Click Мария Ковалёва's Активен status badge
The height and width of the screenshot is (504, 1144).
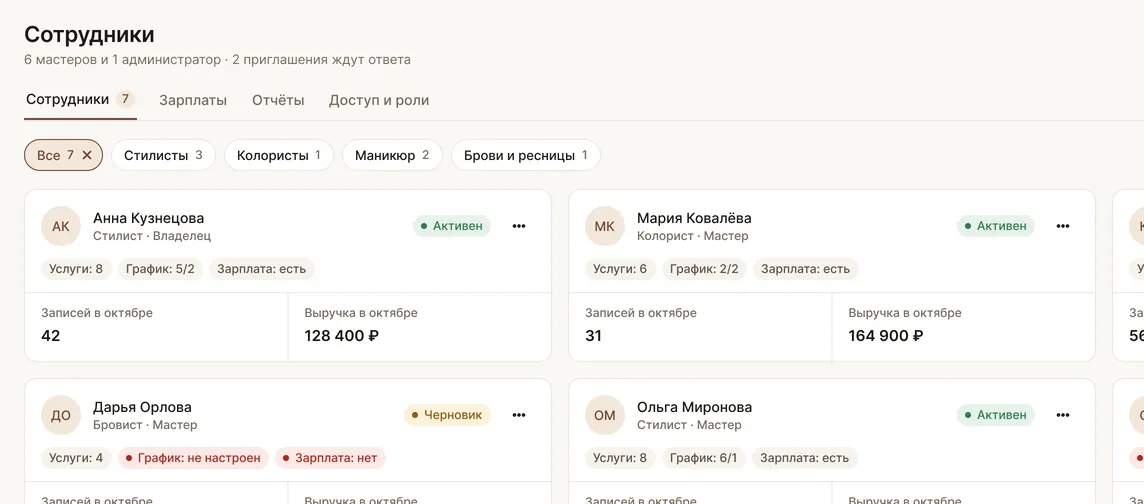997,226
